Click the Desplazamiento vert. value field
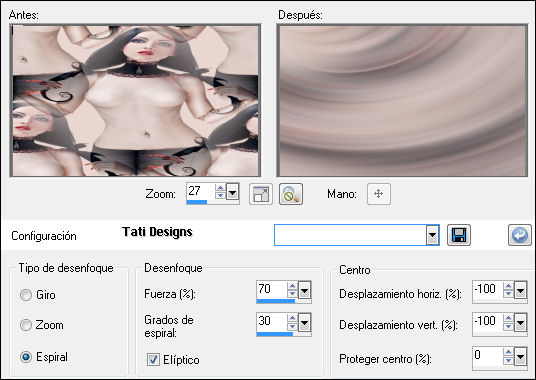 point(487,321)
